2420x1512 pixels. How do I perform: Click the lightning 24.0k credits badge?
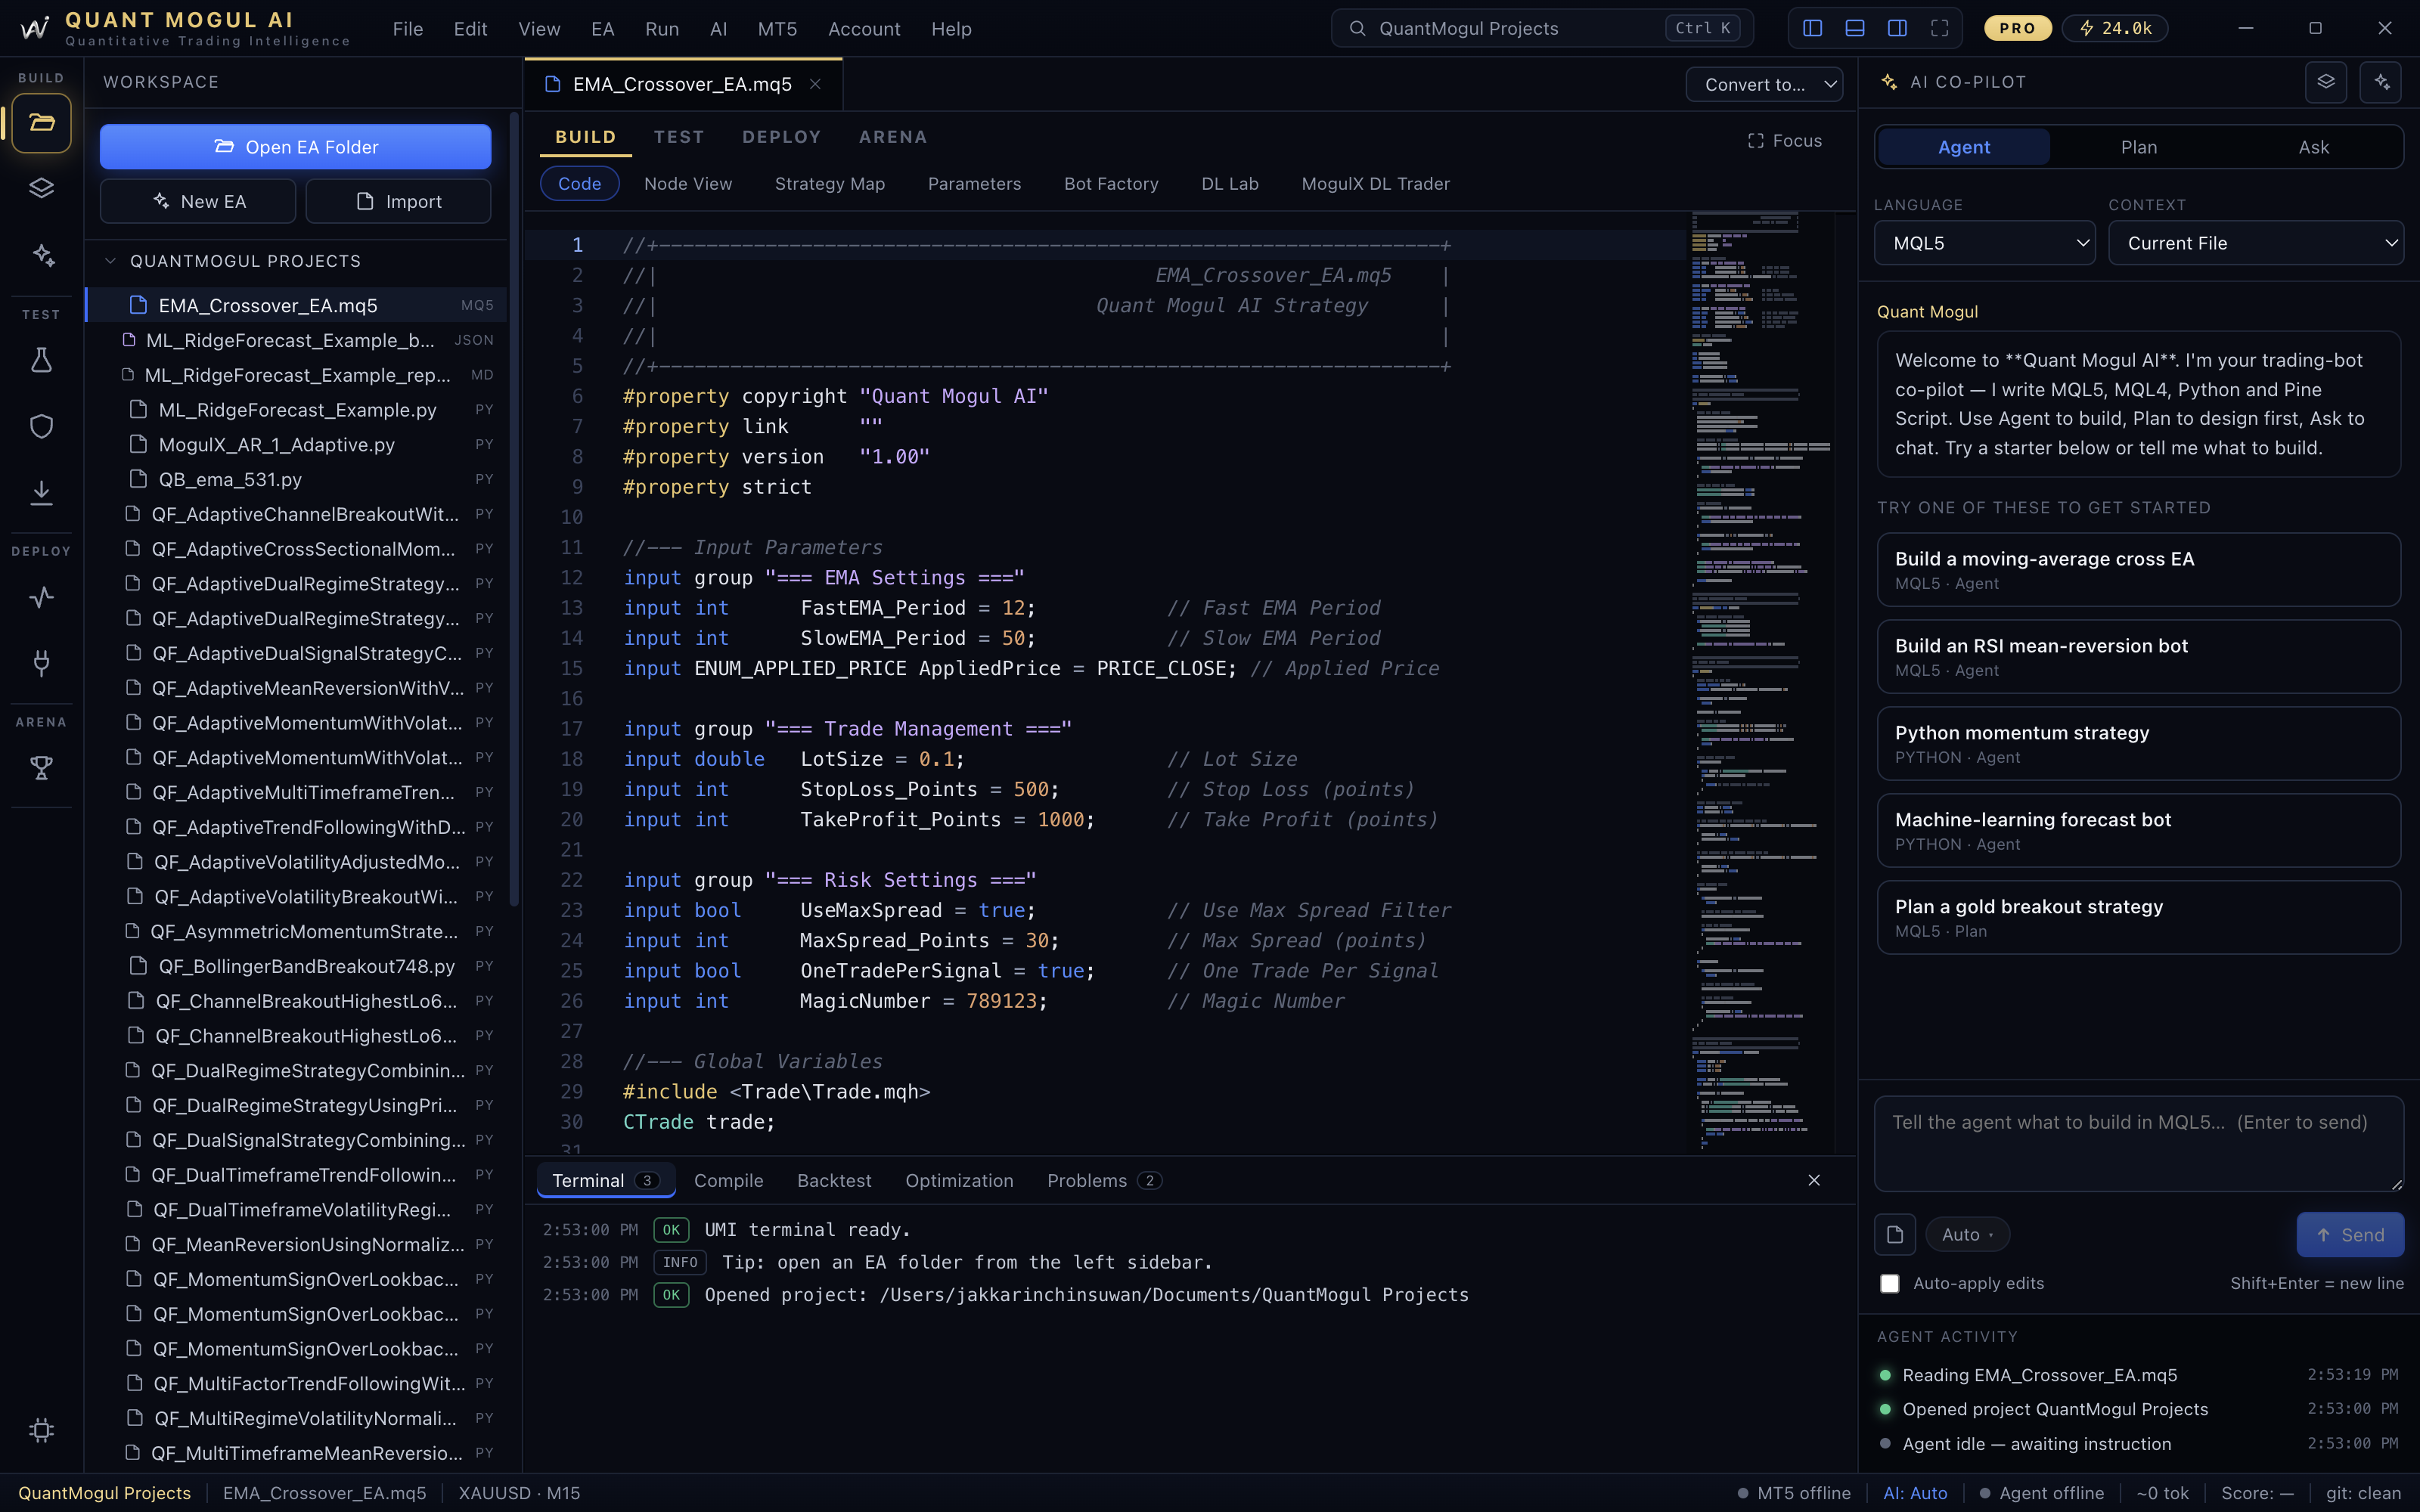pyautogui.click(x=2115, y=28)
